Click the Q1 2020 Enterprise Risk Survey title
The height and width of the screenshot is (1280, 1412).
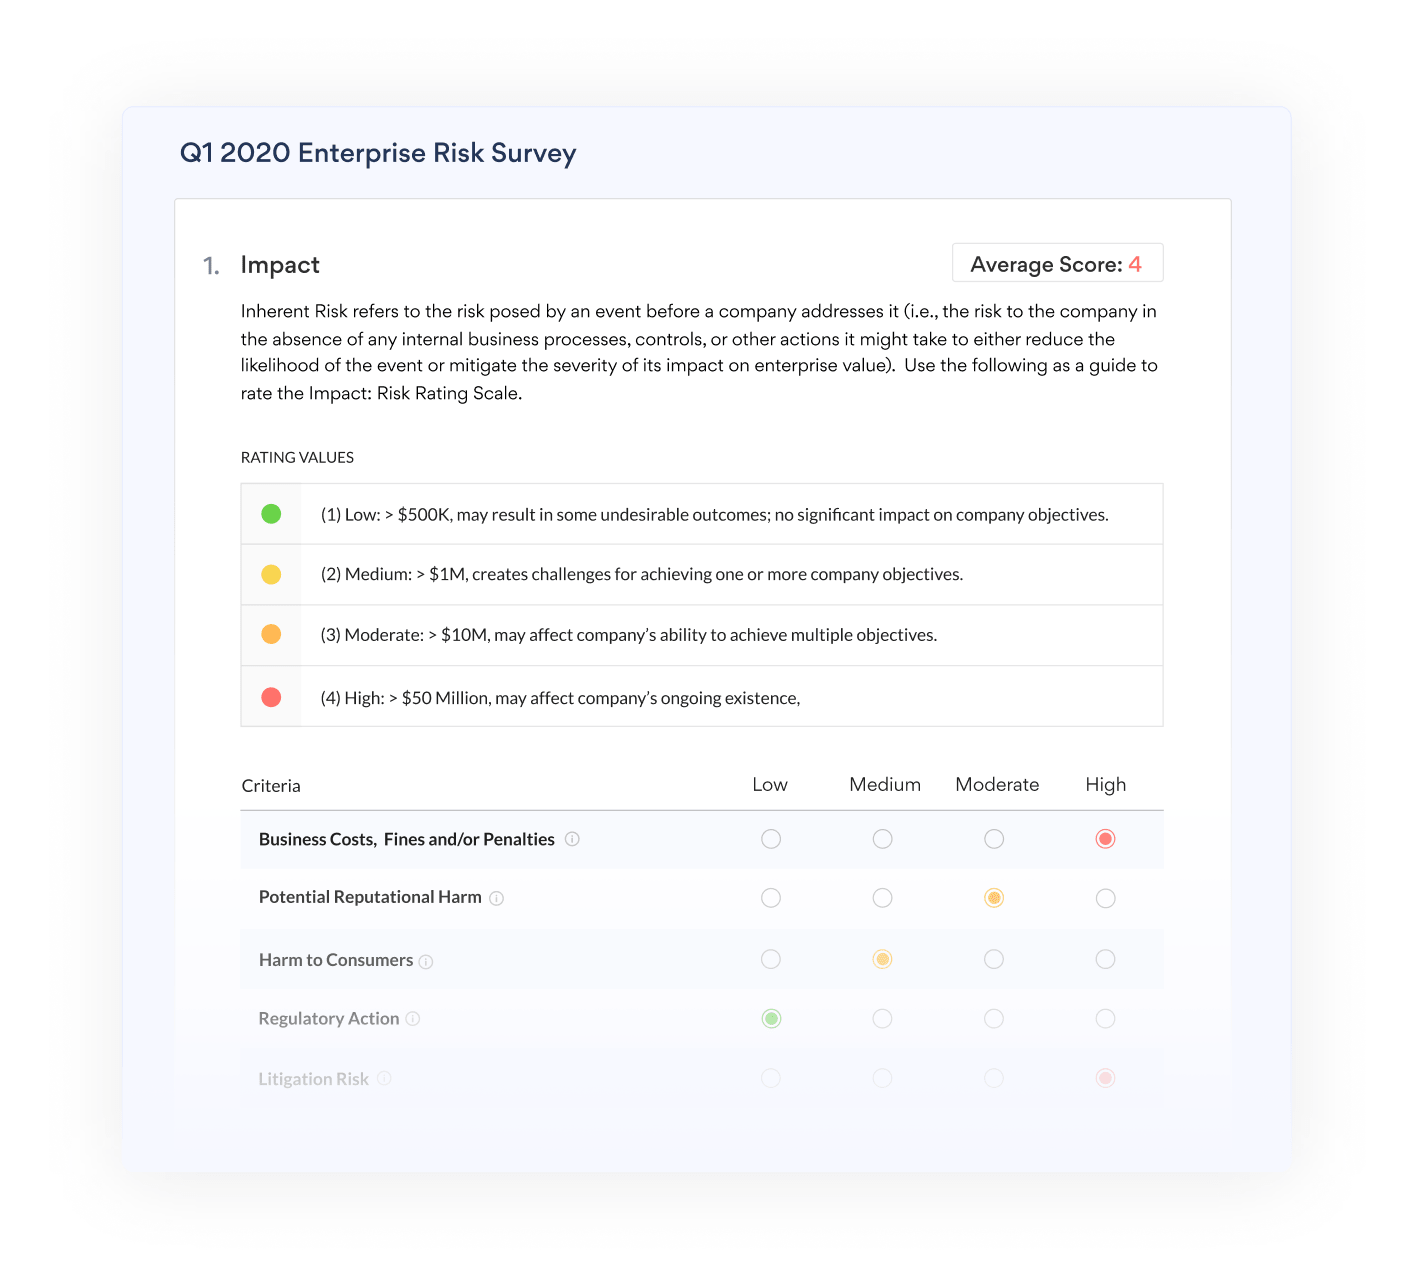[x=378, y=153]
